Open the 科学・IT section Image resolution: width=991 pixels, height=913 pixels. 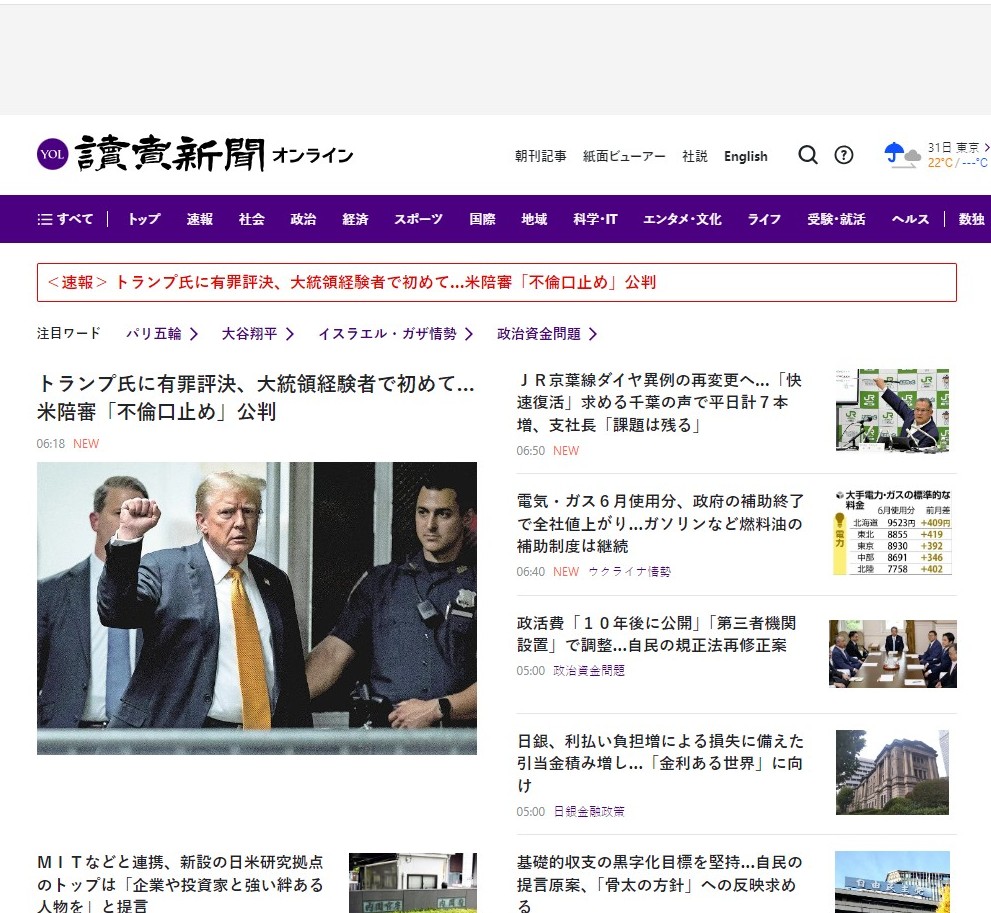[595, 219]
